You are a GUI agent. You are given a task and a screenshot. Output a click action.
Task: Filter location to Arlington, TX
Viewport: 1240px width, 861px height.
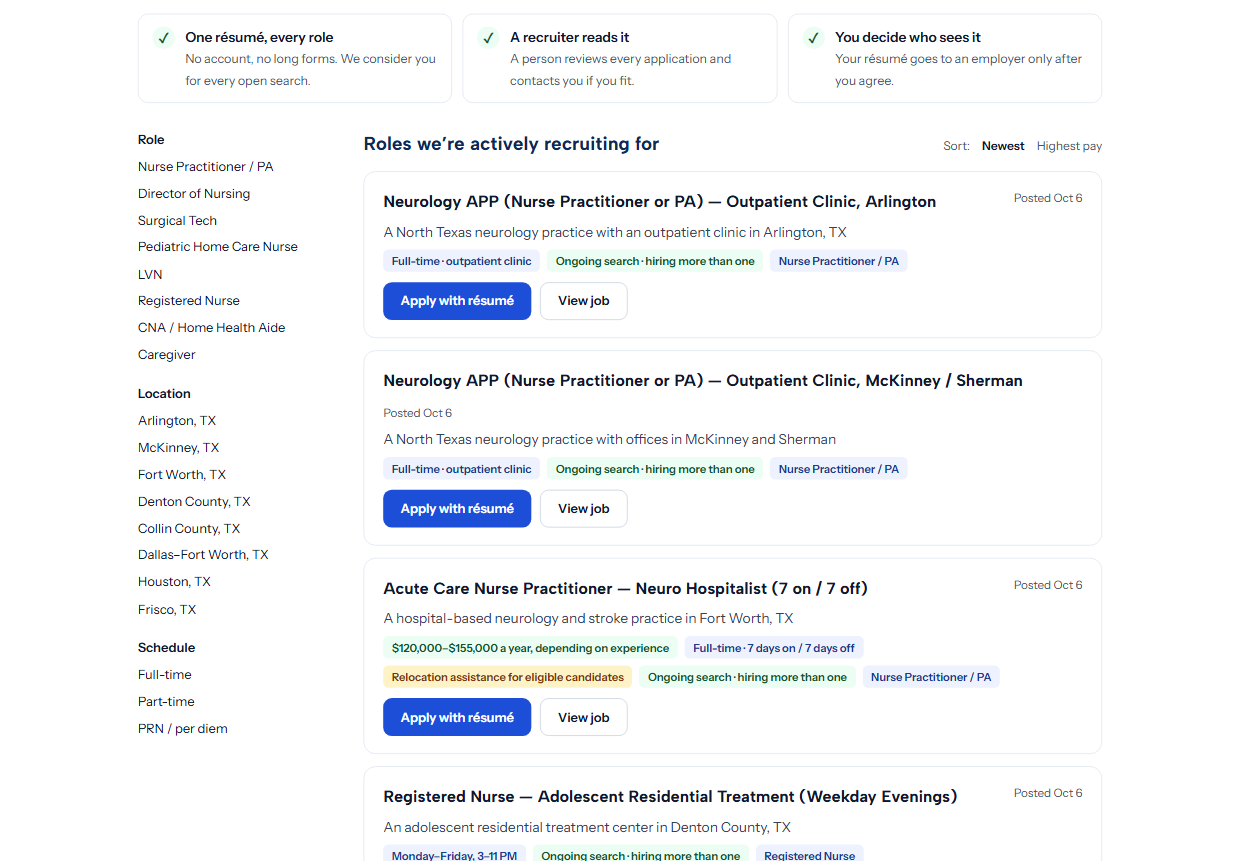pyautogui.click(x=177, y=421)
